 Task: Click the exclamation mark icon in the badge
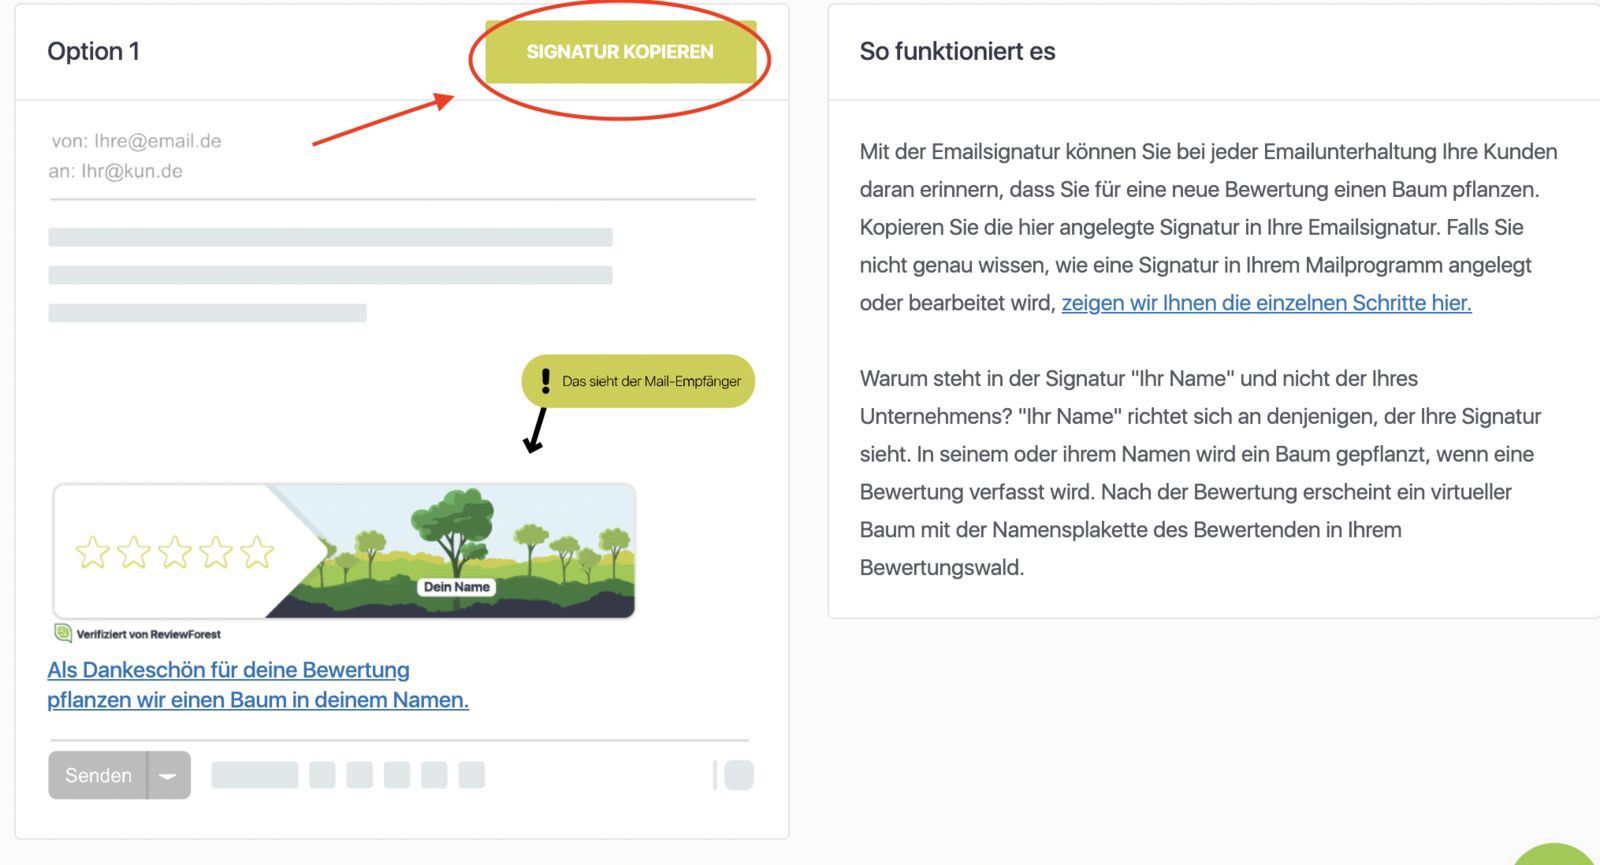click(545, 381)
